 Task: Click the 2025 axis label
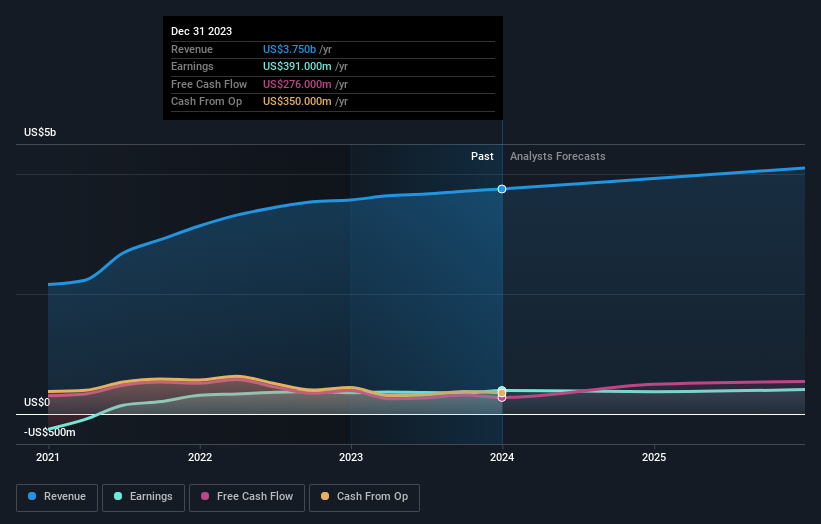(x=654, y=458)
